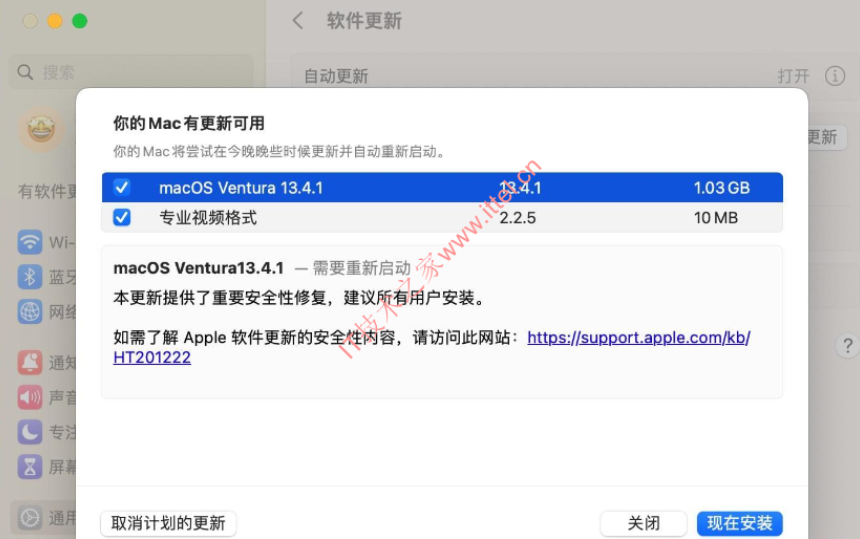The height and width of the screenshot is (539, 860).
Task: Select the macOS Ventura 13.4.1 update row
Action: (442, 188)
